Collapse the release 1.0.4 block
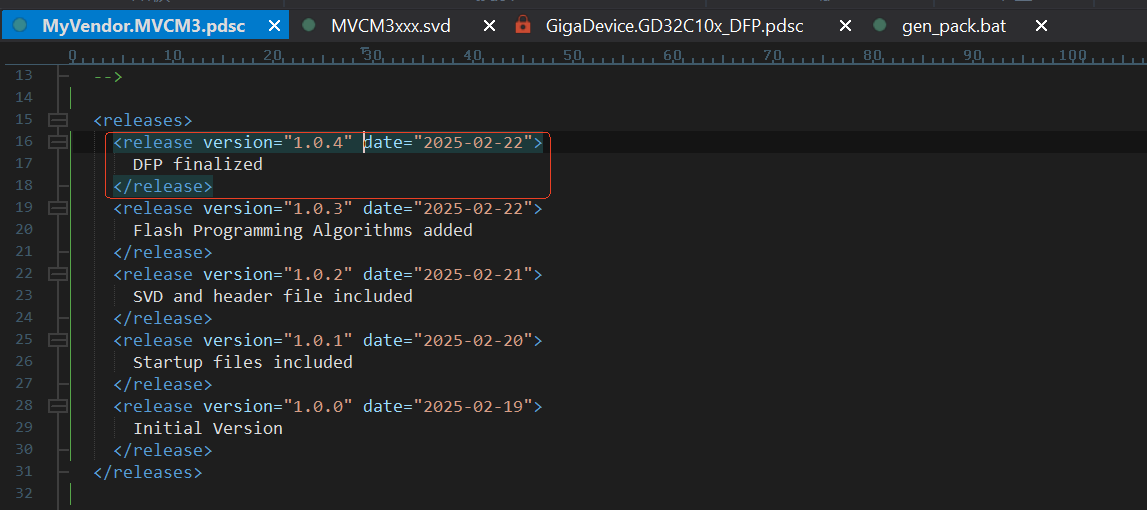 click(x=58, y=142)
